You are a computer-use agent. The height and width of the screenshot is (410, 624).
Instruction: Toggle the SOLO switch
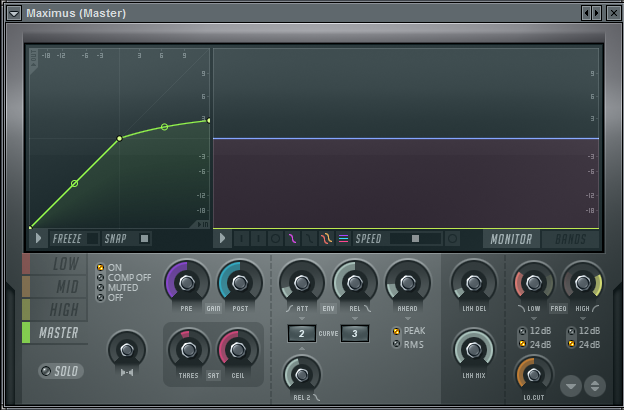60,371
